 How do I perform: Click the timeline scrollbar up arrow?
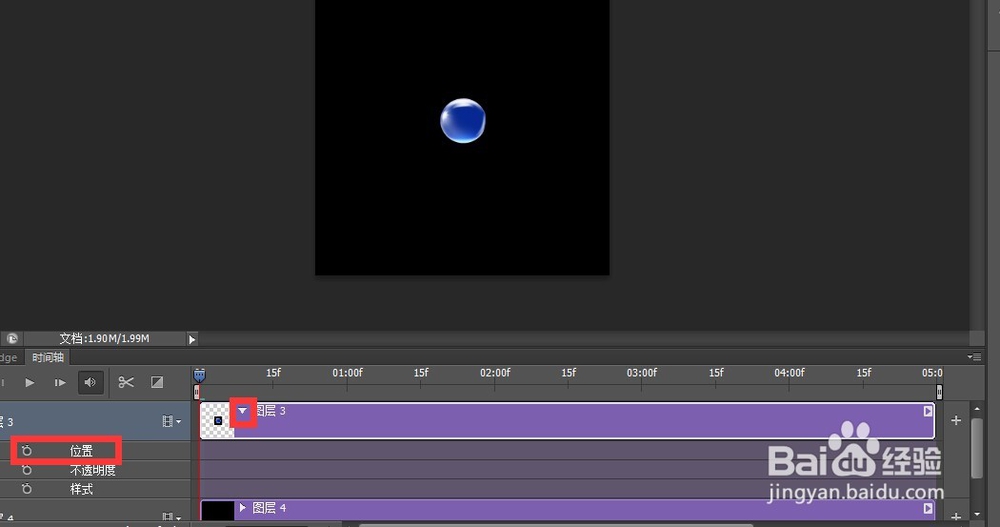pos(977,408)
